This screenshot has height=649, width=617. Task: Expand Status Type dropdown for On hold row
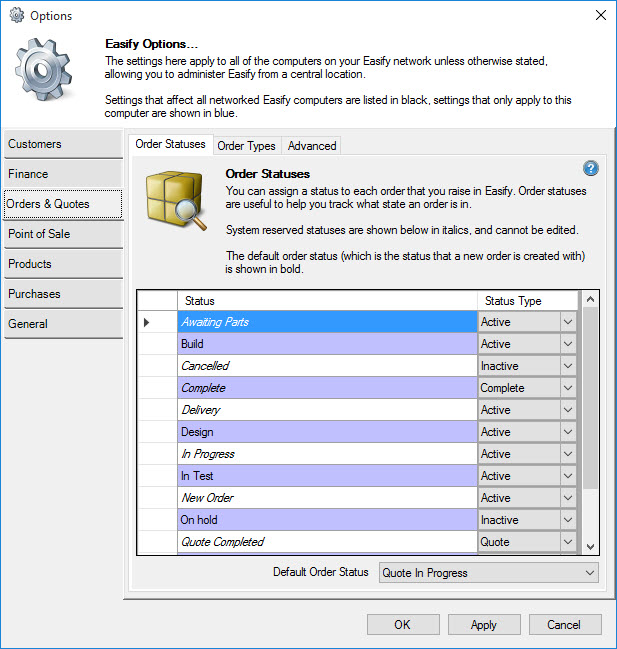pos(568,520)
